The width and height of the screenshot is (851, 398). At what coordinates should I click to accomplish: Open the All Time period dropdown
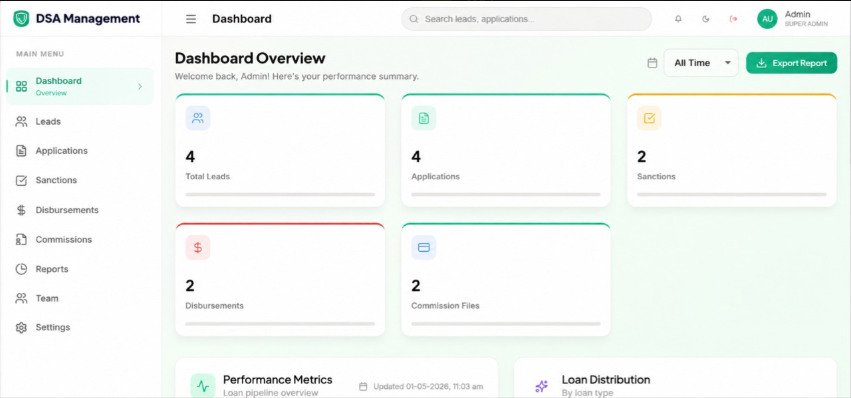click(x=701, y=63)
